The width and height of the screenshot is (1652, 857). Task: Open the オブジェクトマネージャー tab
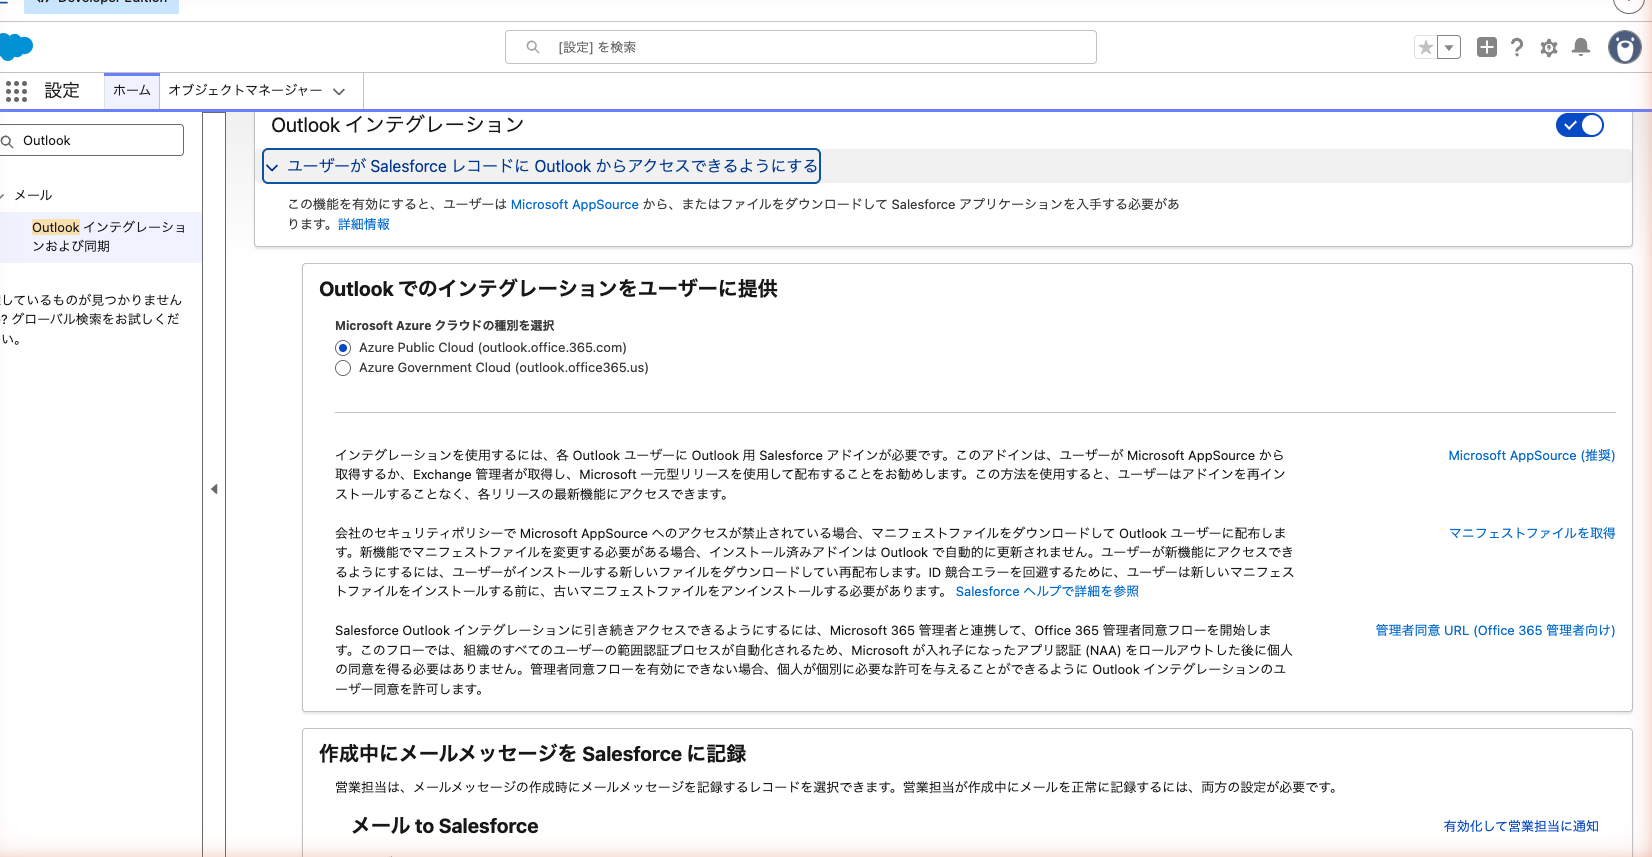(245, 90)
